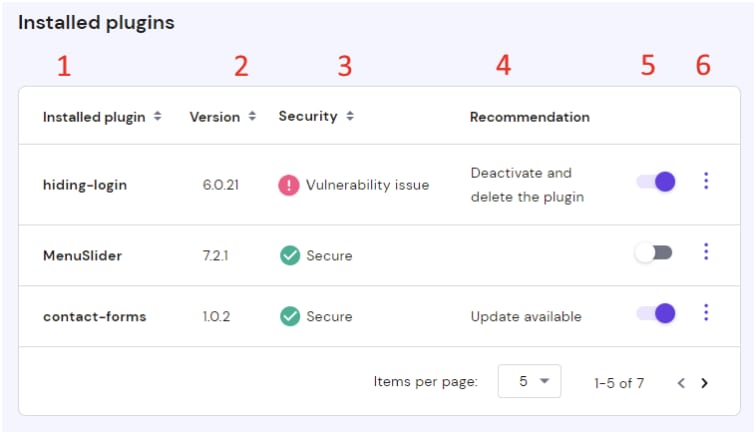The width and height of the screenshot is (754, 433).
Task: Select the contact-forms plugin name
Action: [94, 316]
